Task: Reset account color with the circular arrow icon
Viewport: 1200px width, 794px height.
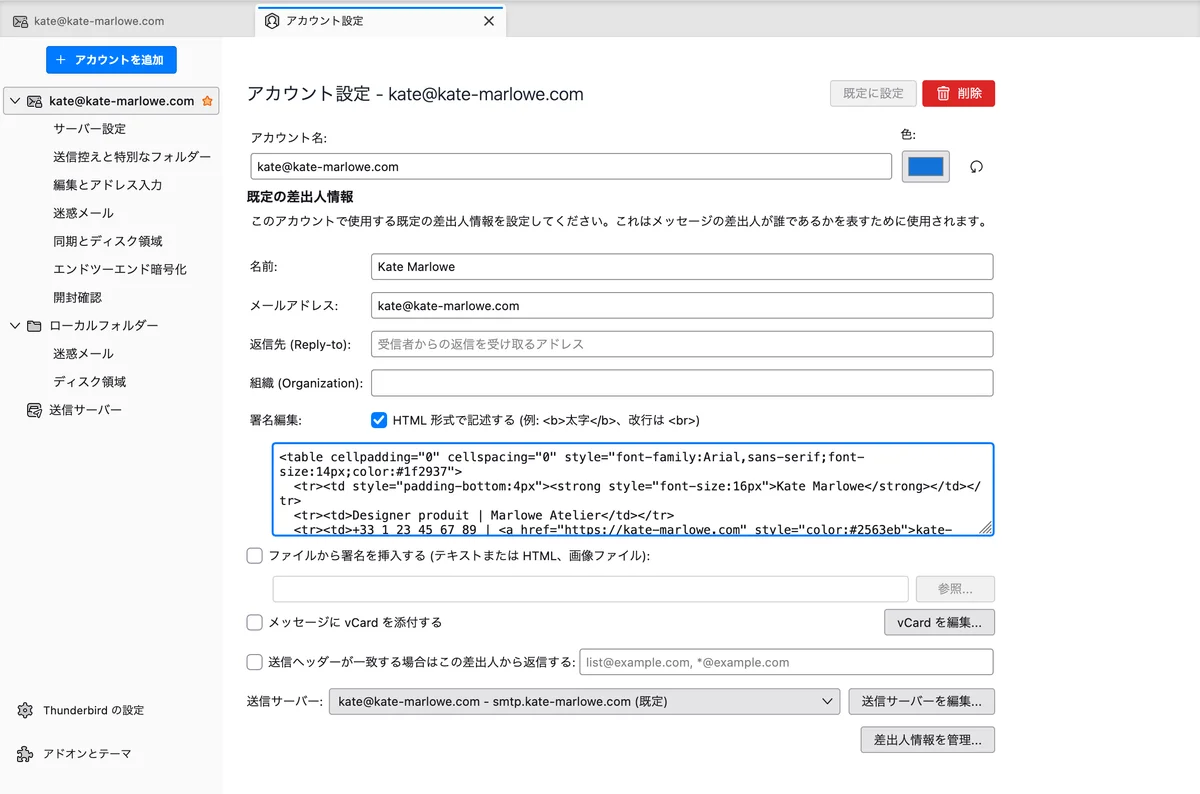Action: click(x=977, y=167)
